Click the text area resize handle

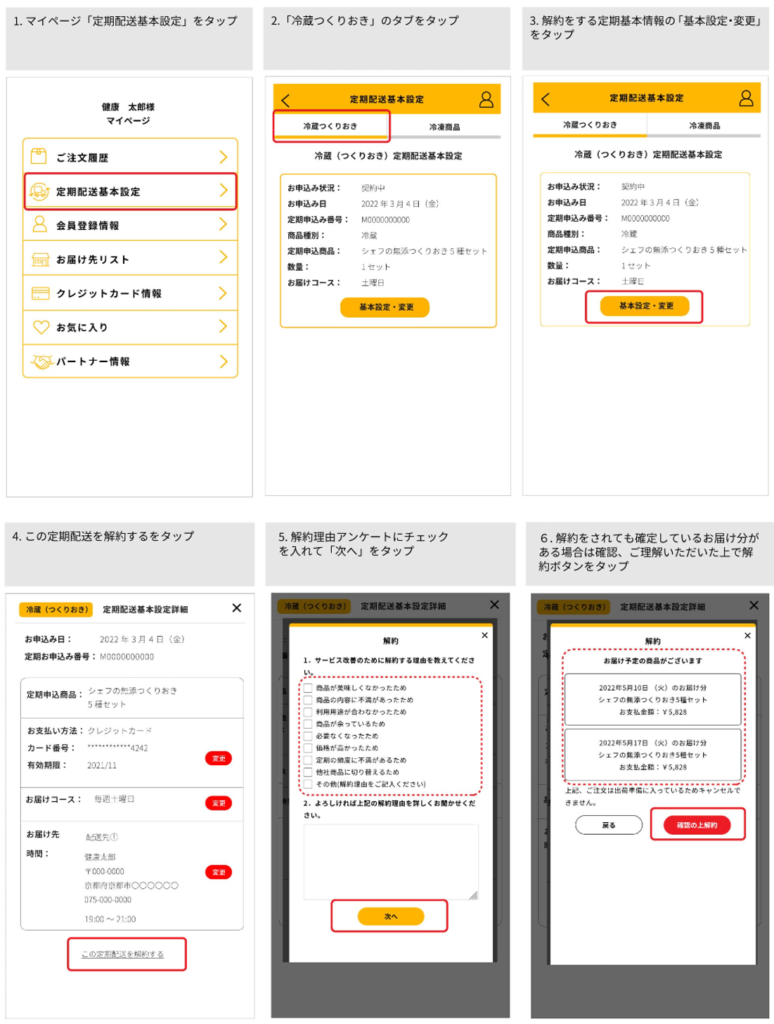pyautogui.click(x=474, y=895)
